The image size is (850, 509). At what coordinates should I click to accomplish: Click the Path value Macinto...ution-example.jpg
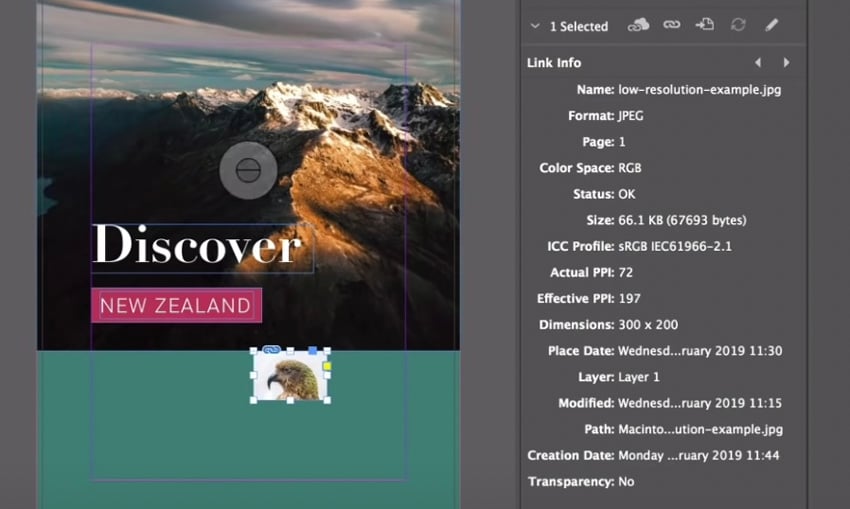tap(700, 429)
